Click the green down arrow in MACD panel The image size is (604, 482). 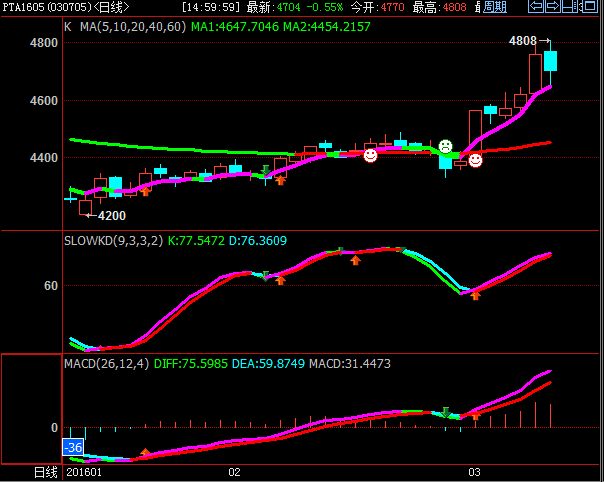coord(445,412)
